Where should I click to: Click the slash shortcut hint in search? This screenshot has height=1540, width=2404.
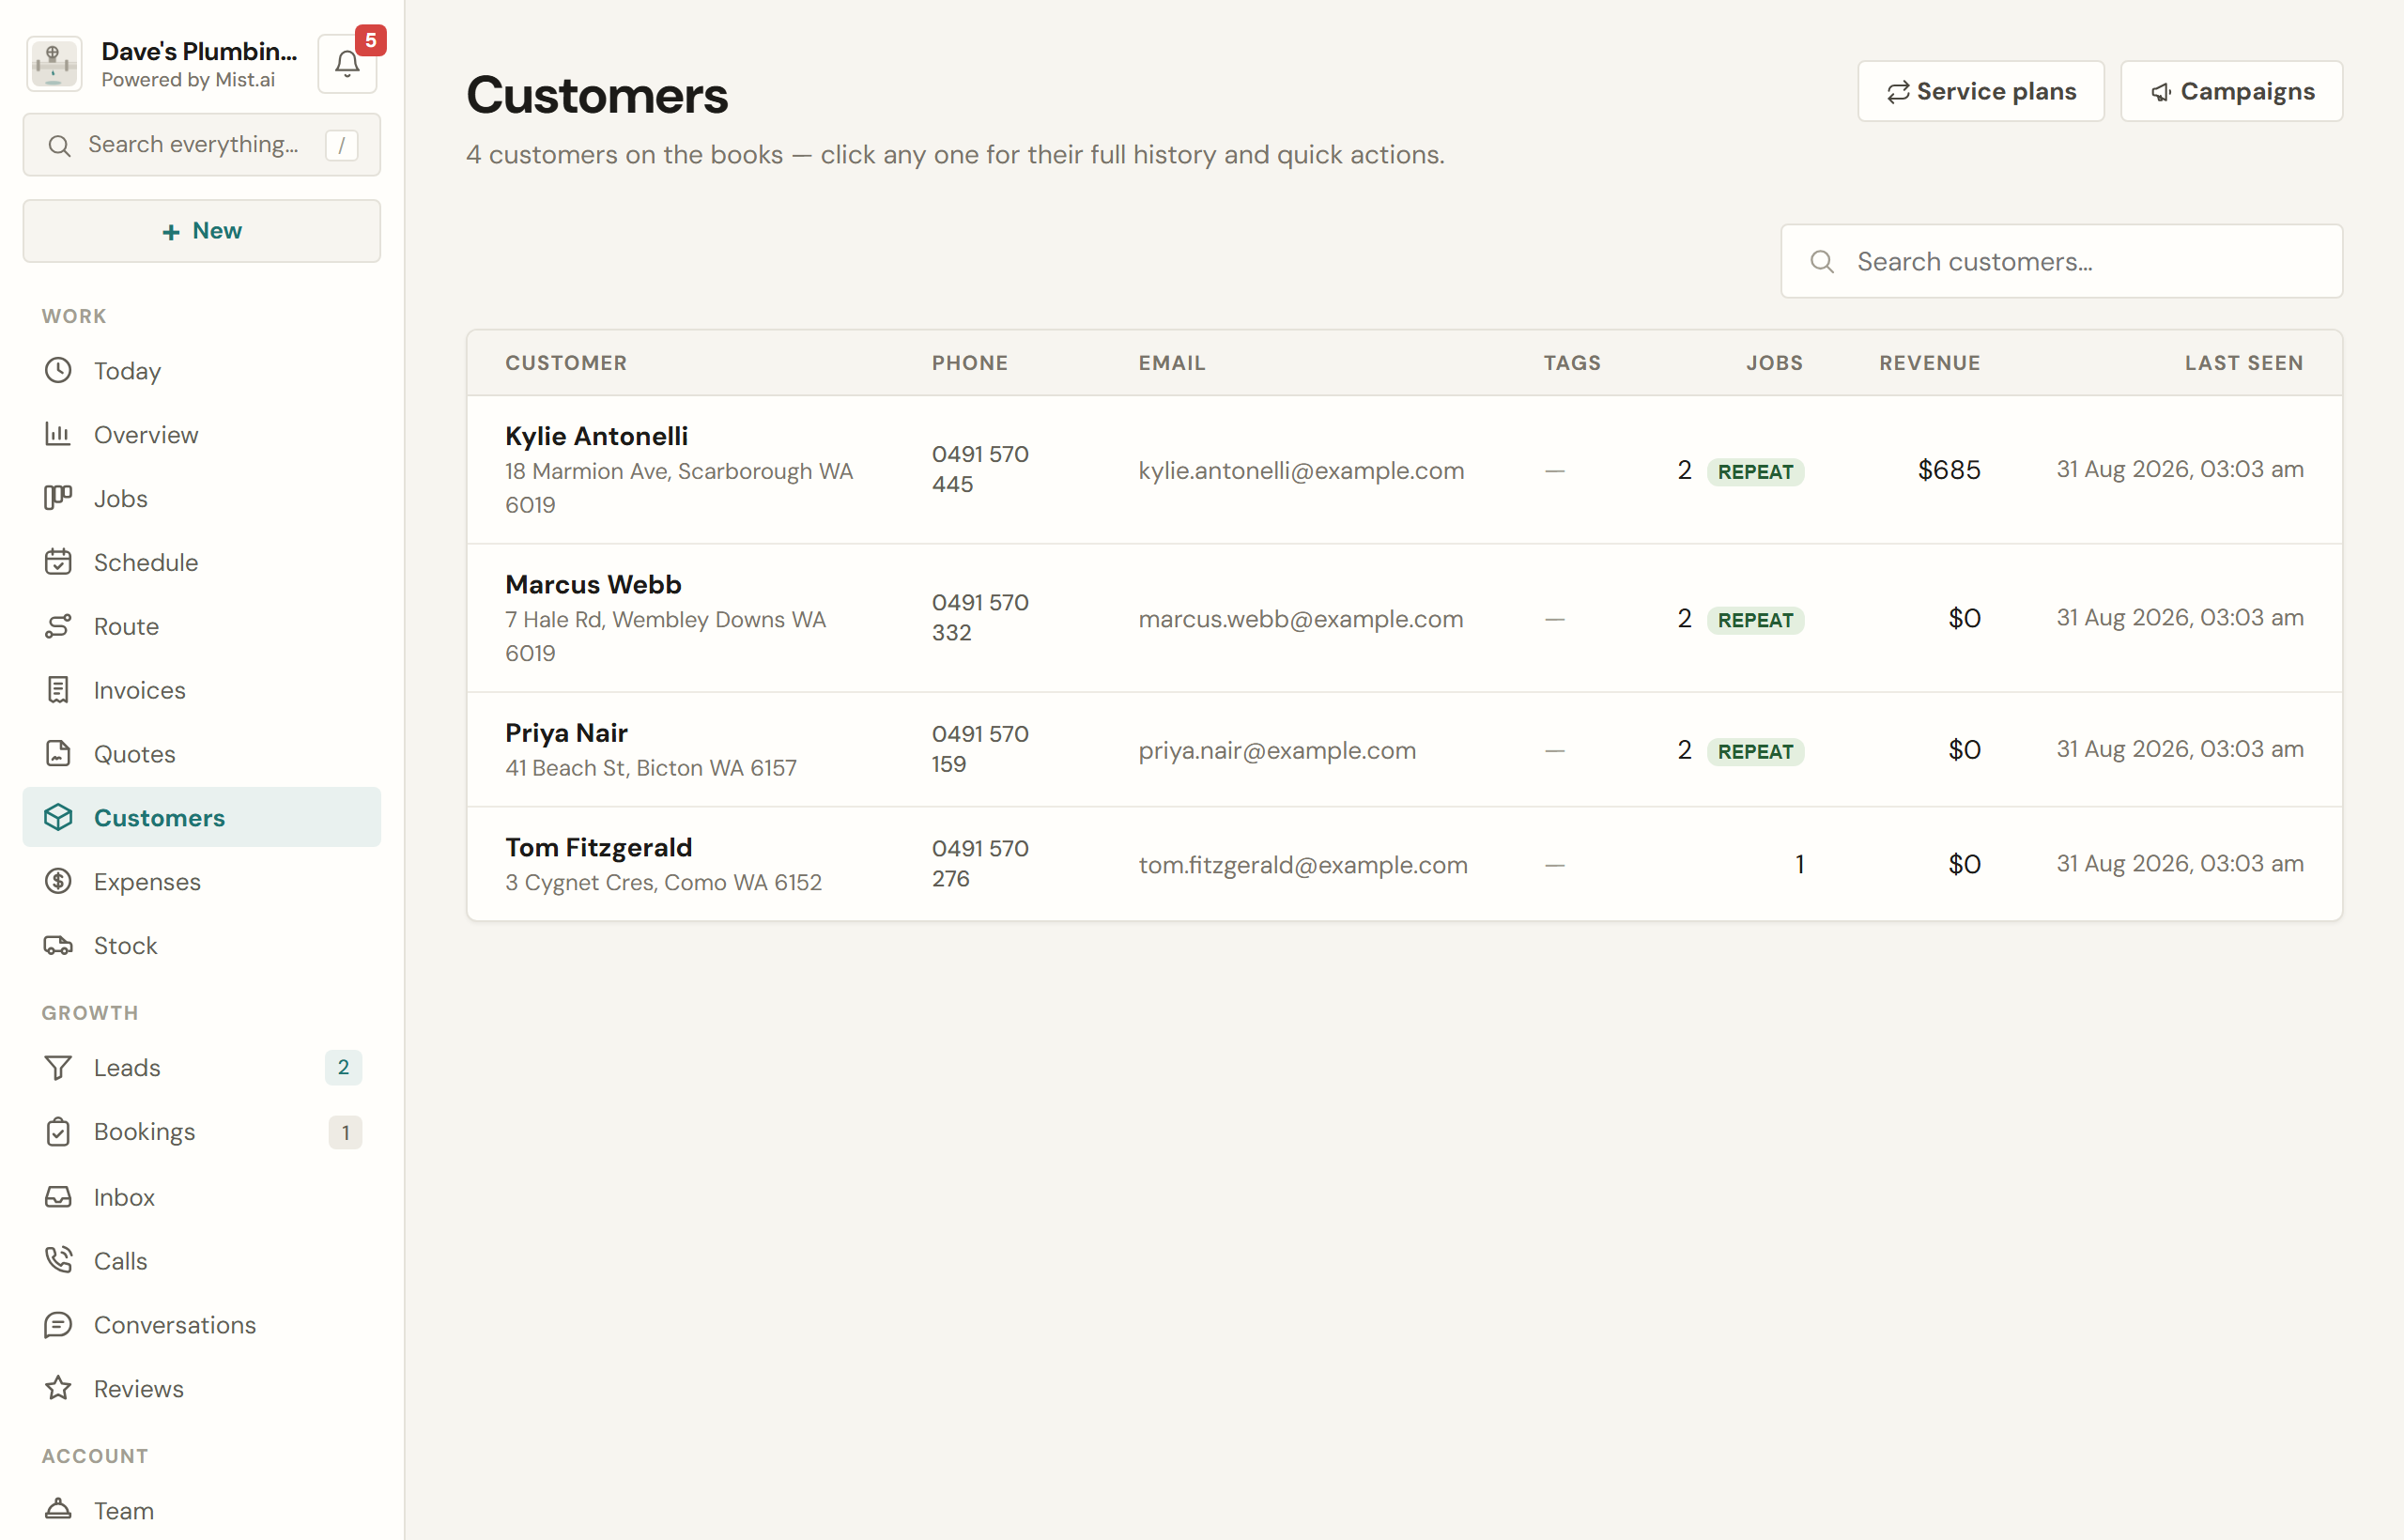point(341,145)
